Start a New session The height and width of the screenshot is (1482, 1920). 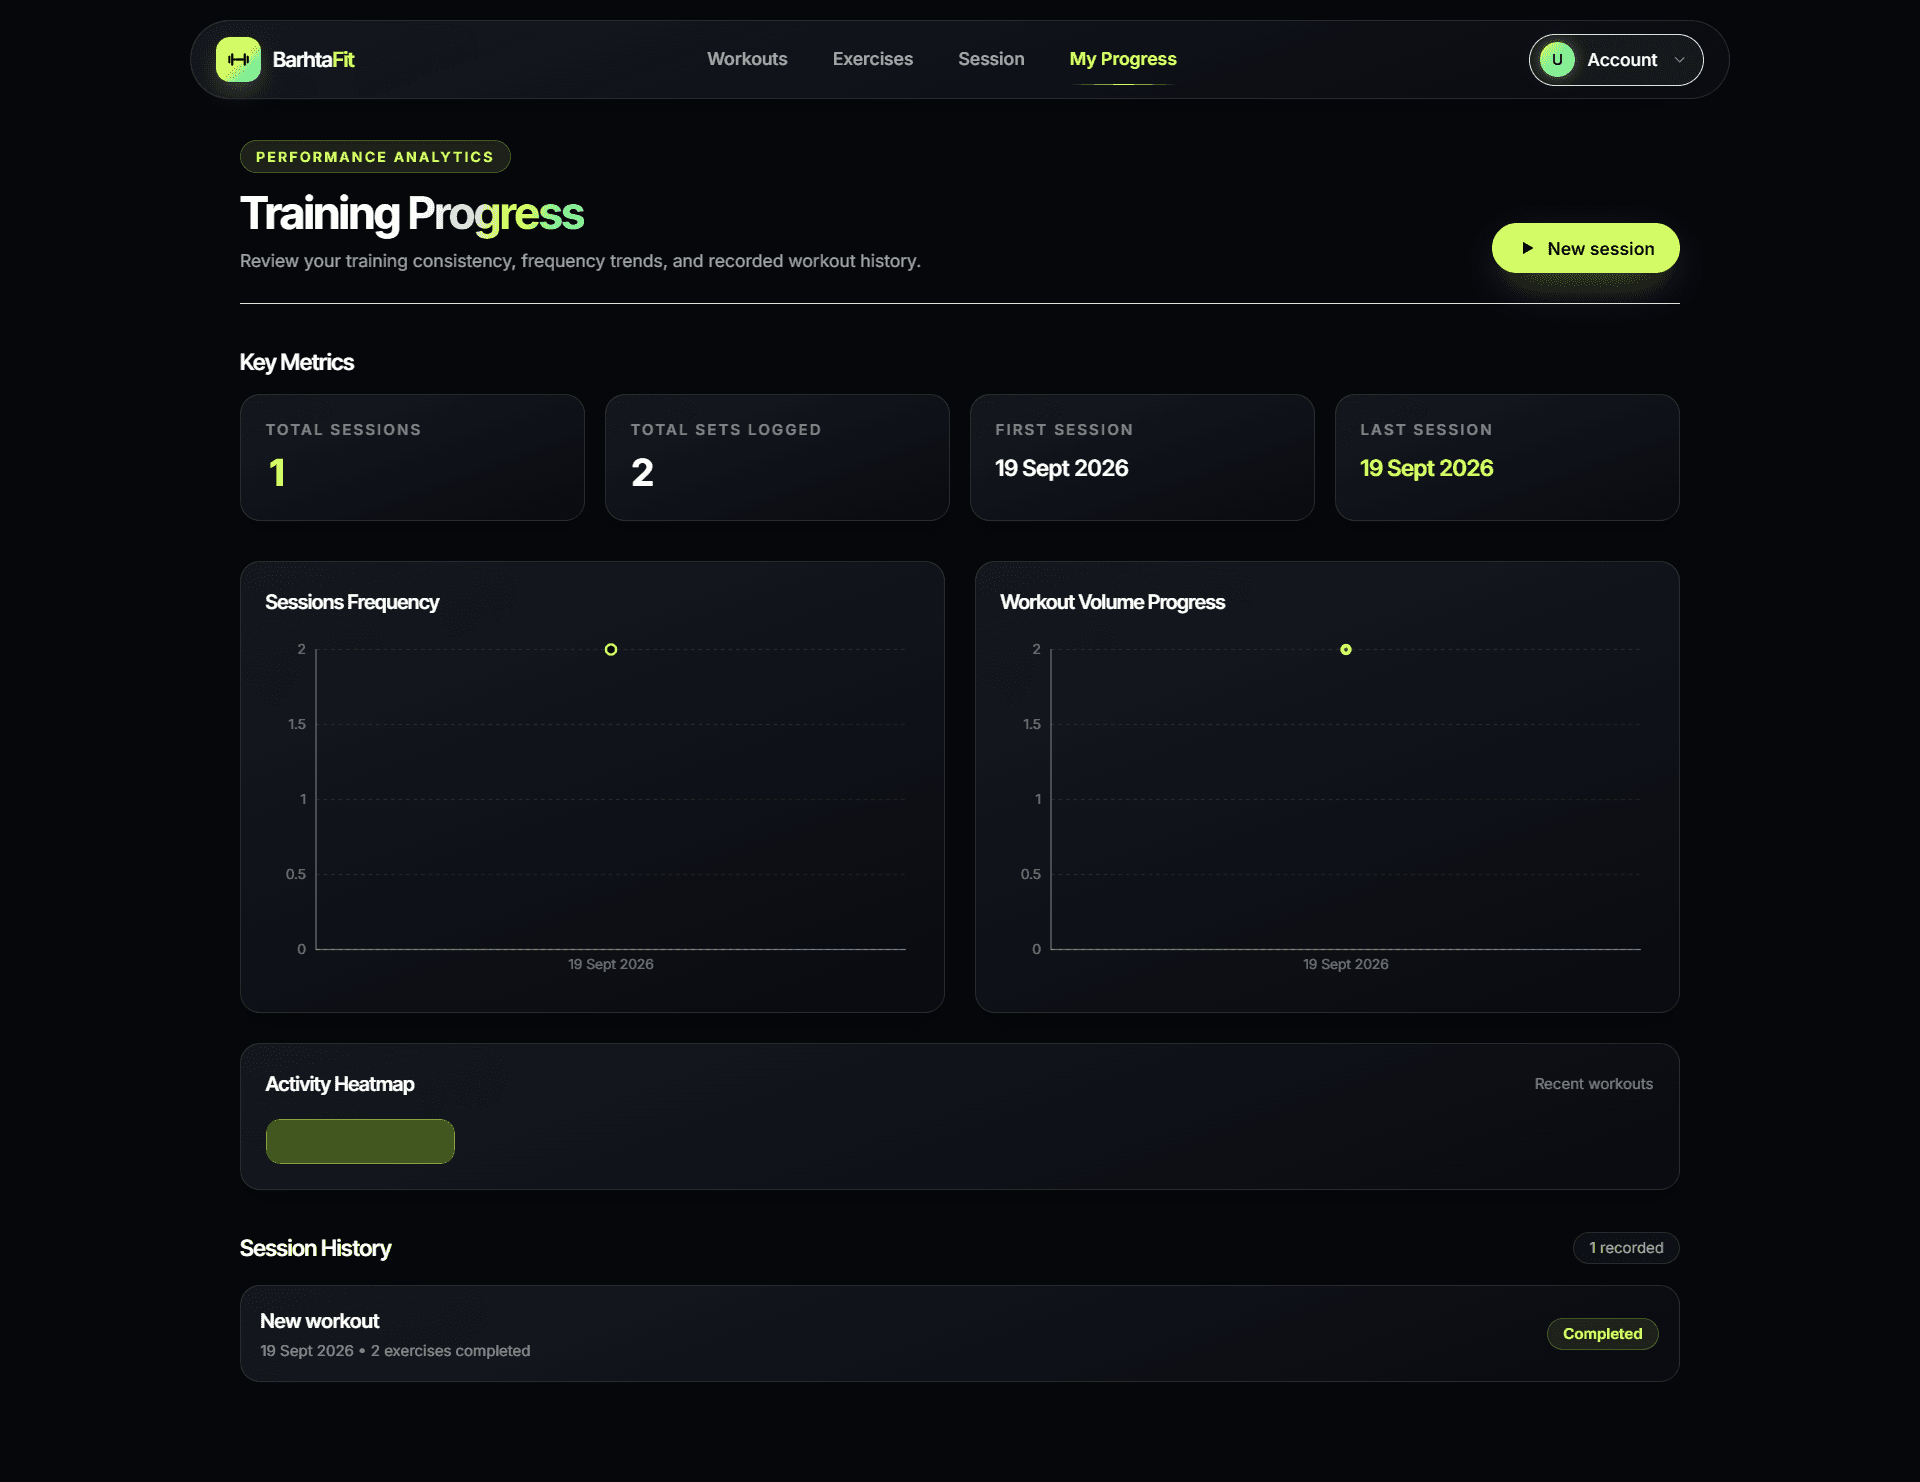(x=1585, y=248)
